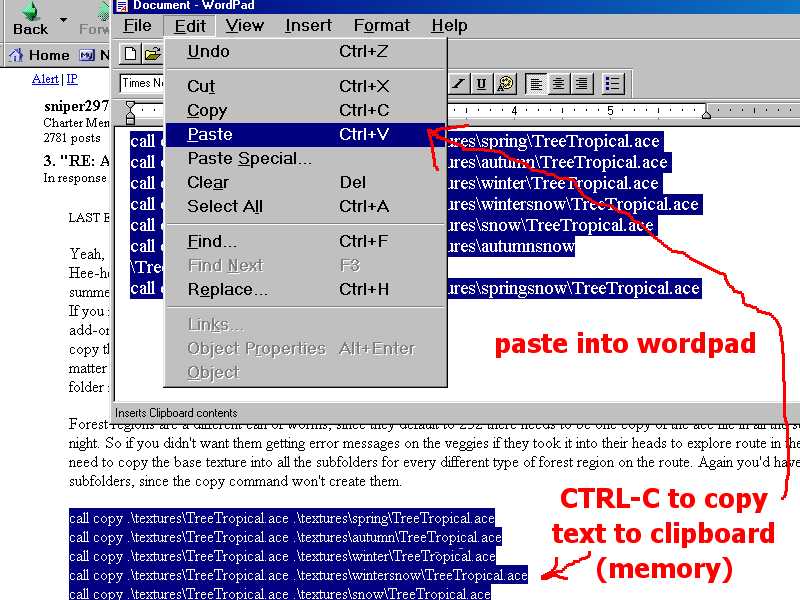
Task: Open the Insert menu
Action: pos(308,26)
